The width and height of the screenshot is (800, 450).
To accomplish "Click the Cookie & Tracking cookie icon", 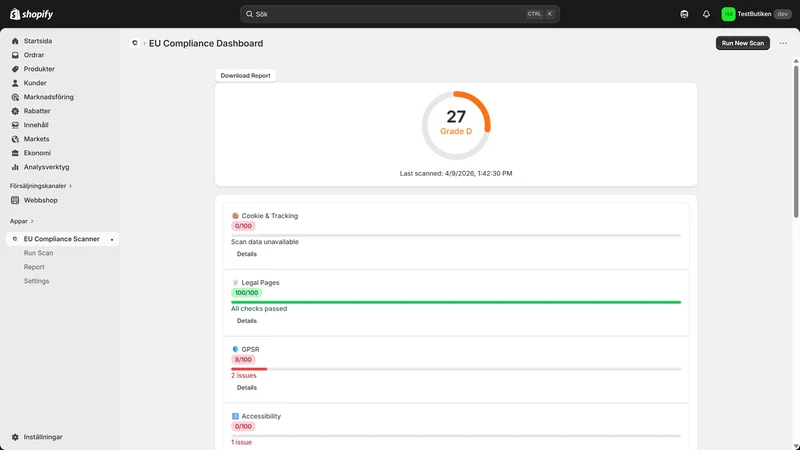I will pyautogui.click(x=235, y=216).
